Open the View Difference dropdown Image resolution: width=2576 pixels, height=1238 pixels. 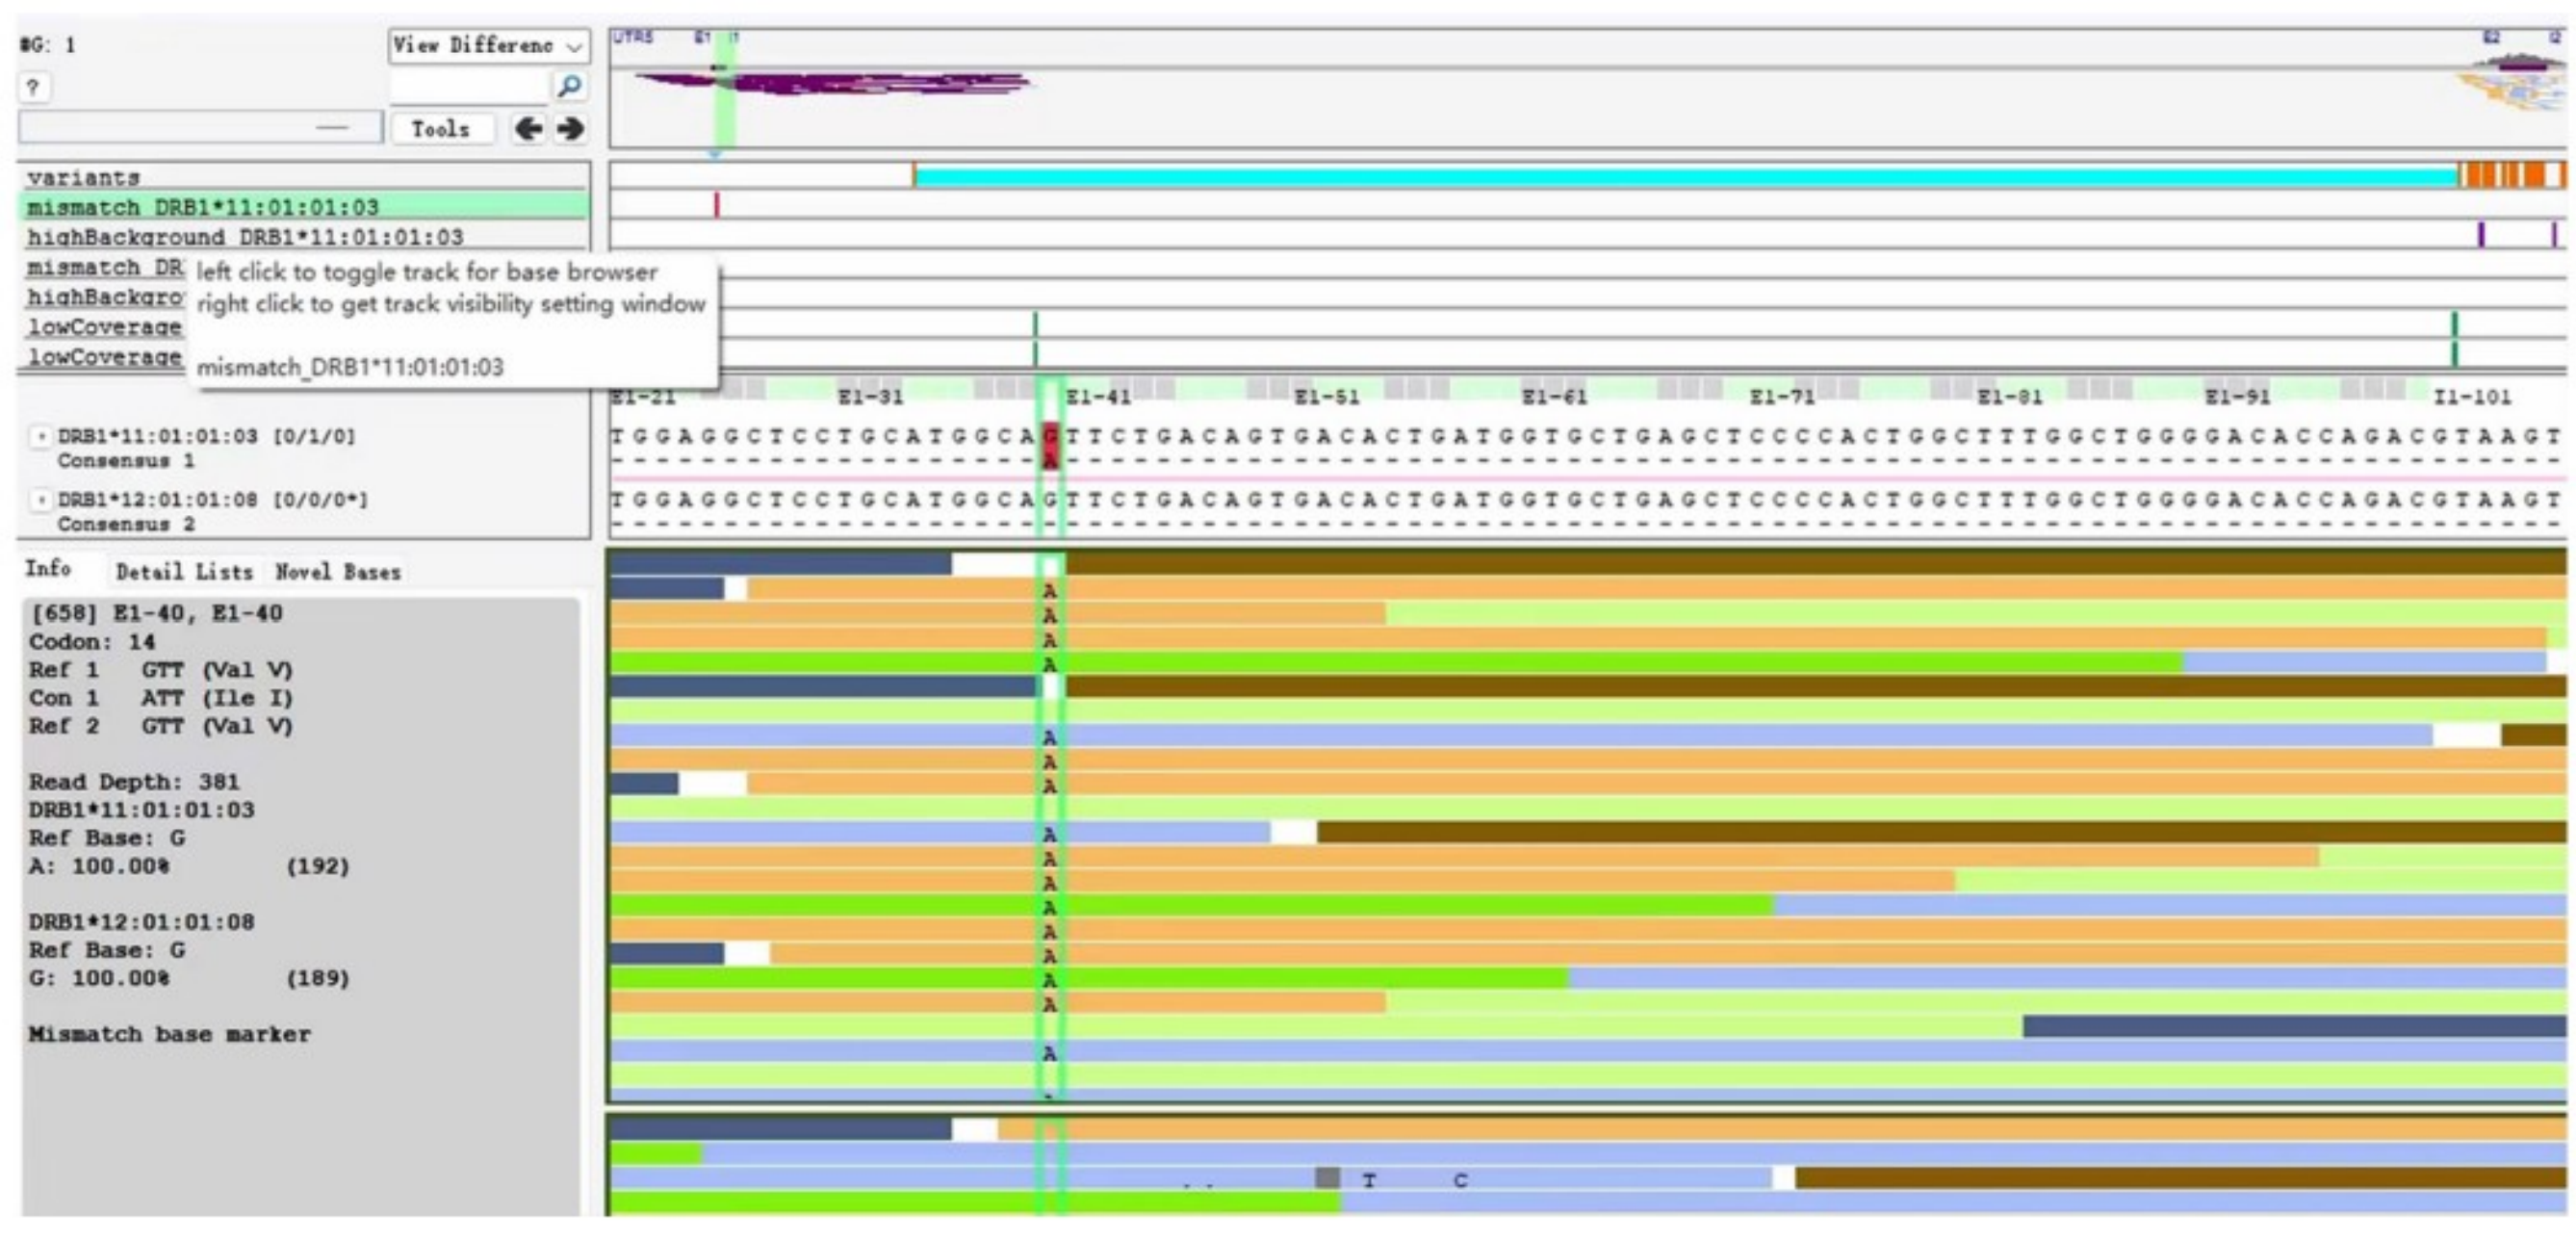pos(488,46)
